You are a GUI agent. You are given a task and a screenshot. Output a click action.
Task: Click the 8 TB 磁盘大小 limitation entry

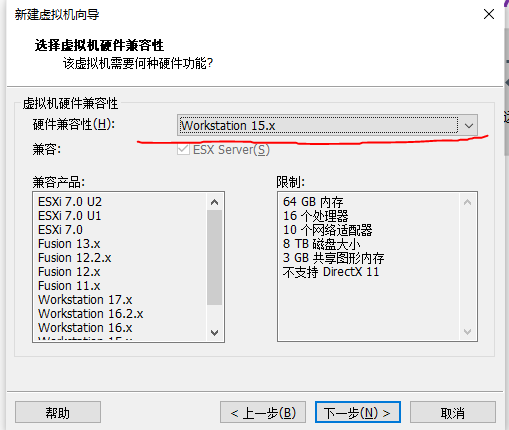[321, 244]
